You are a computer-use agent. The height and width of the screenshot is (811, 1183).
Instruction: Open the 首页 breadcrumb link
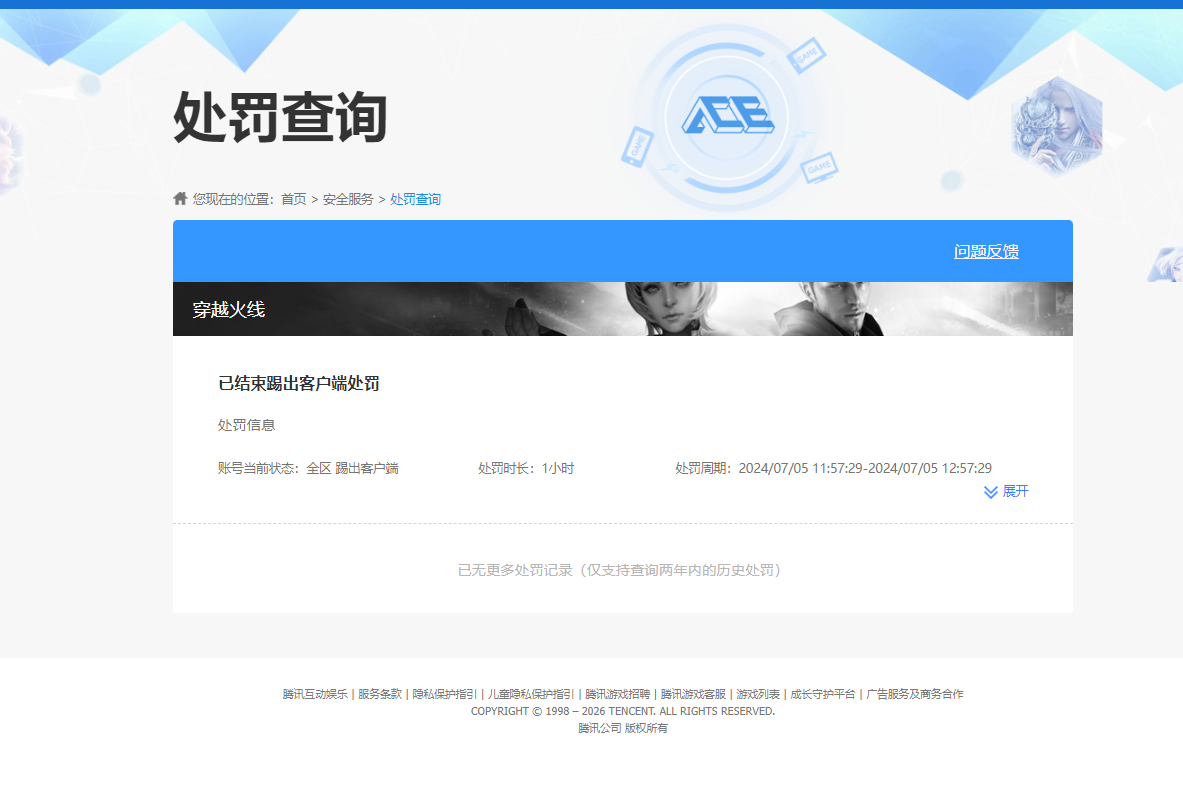[293, 199]
